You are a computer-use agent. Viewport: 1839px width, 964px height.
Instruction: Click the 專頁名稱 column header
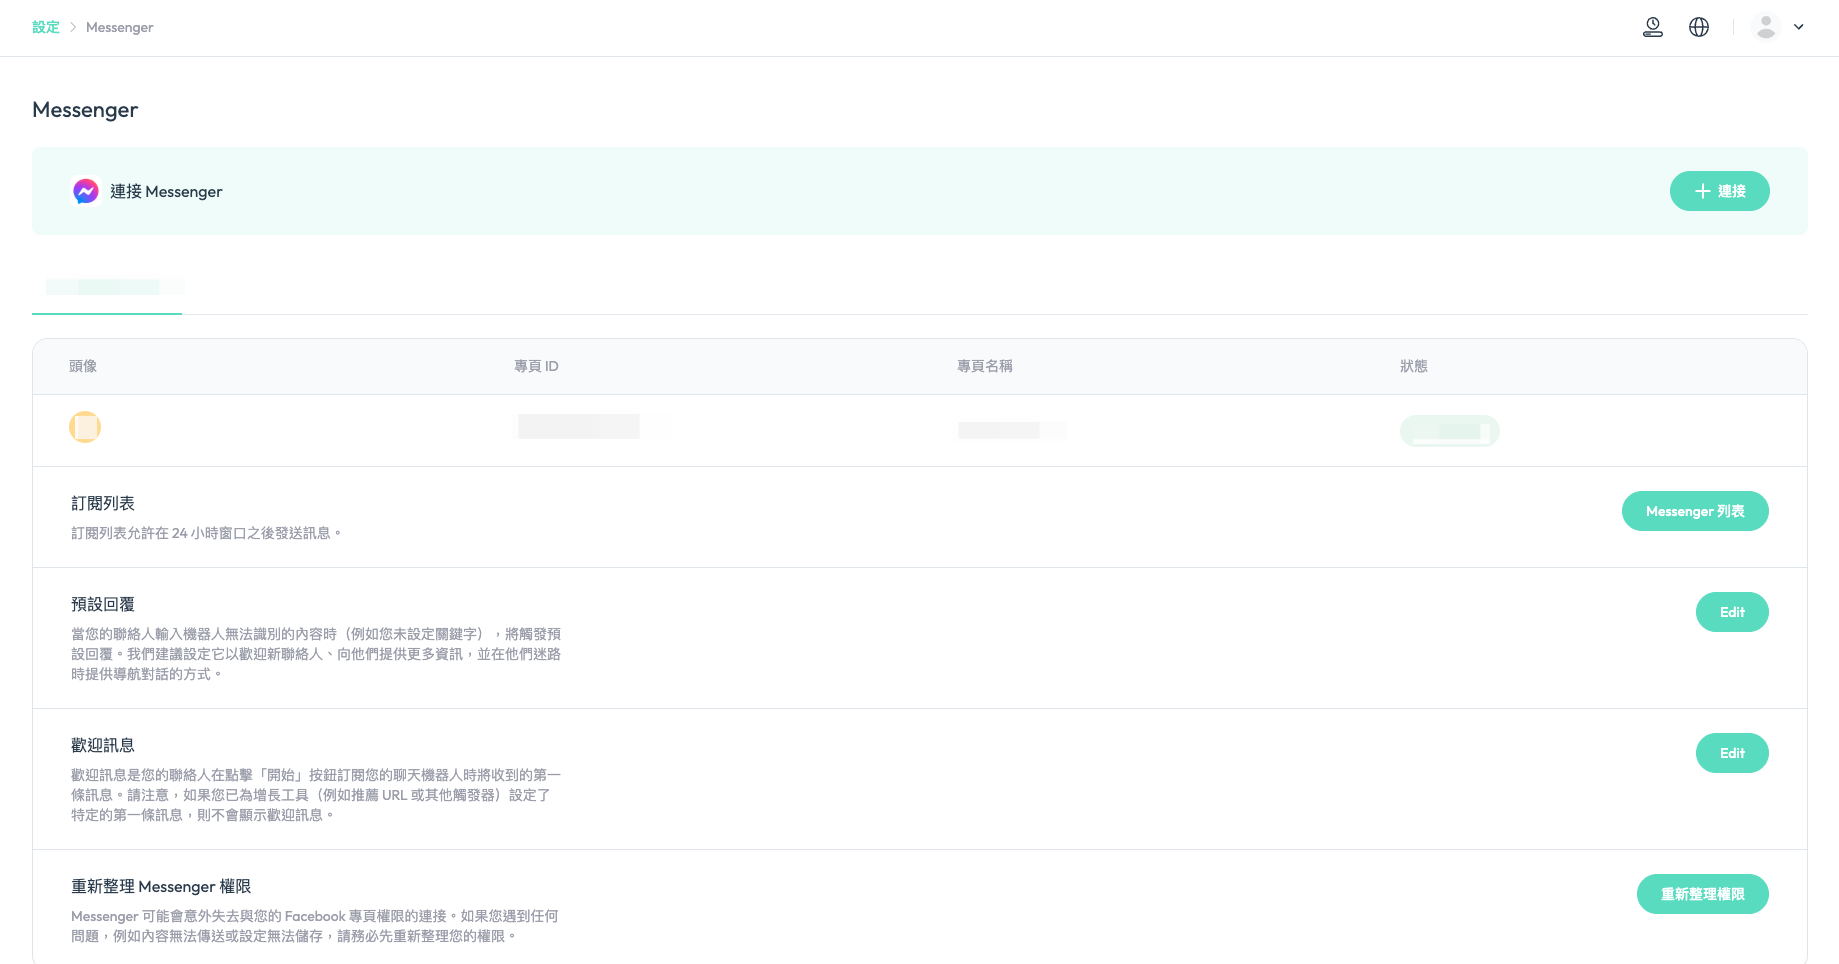point(985,366)
